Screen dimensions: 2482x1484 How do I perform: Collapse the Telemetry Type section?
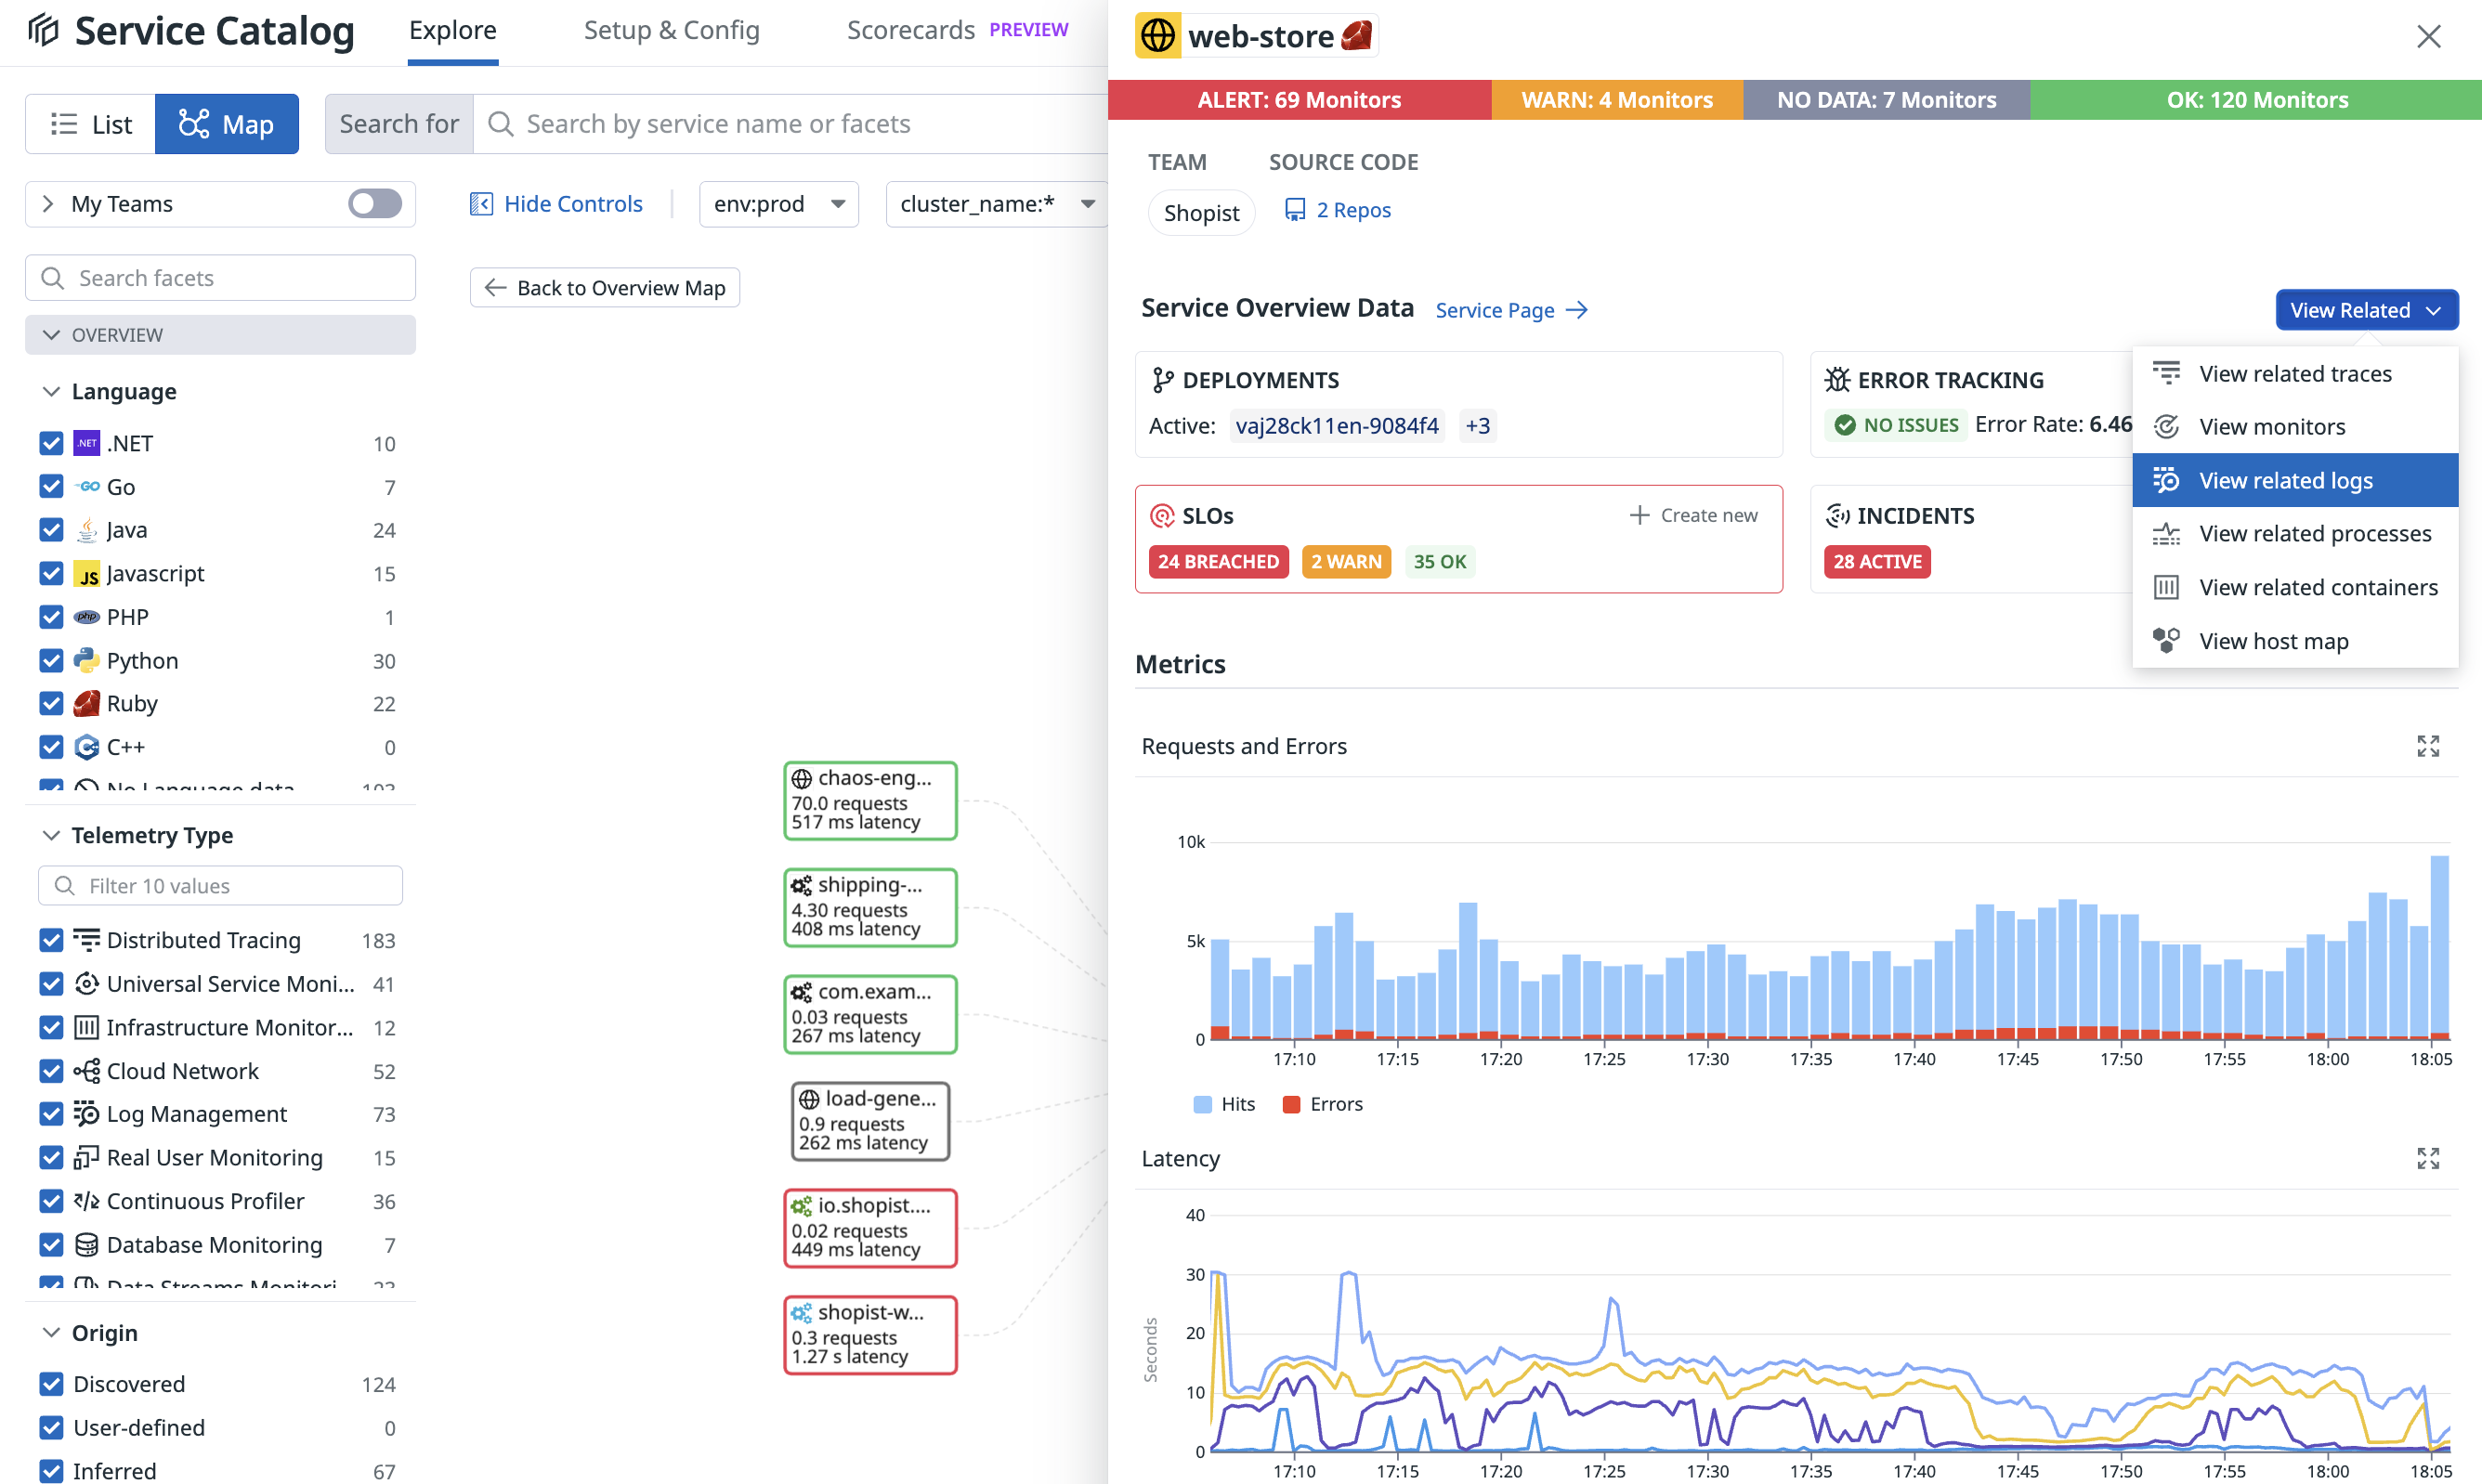tap(51, 835)
